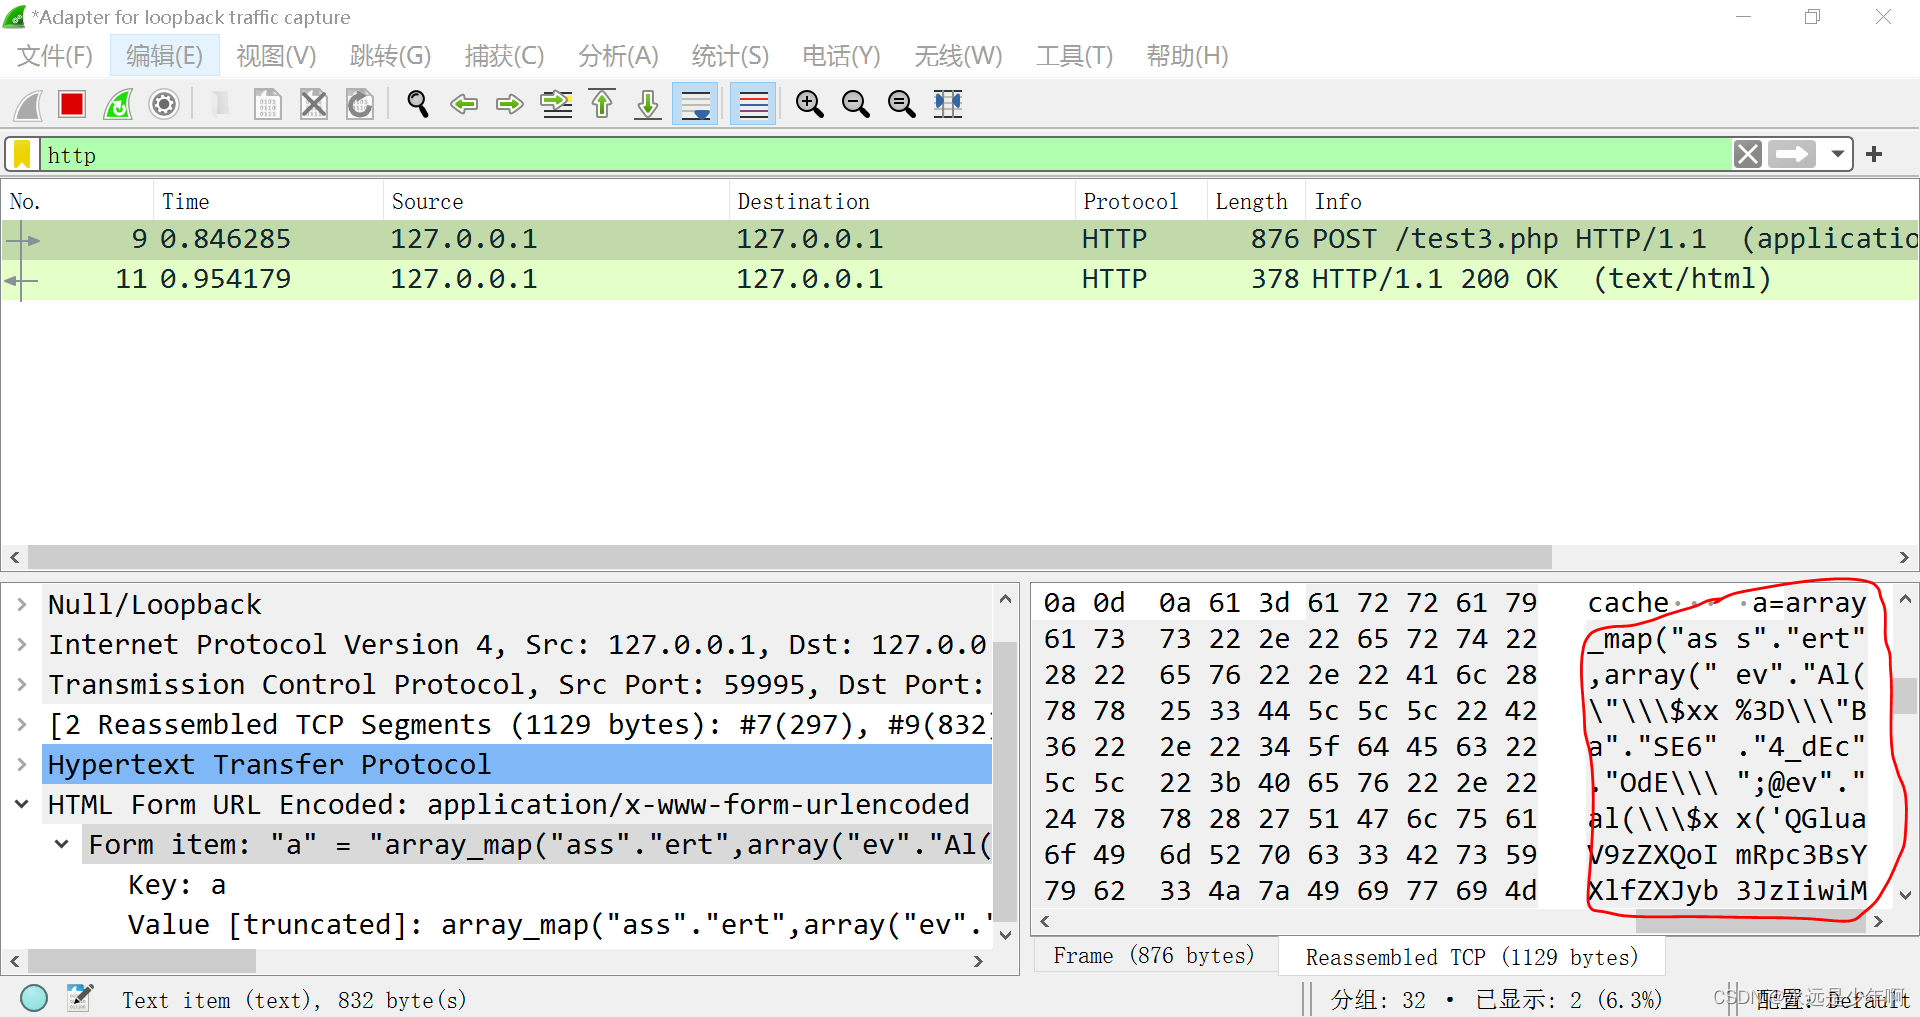This screenshot has width=1920, height=1017.
Task: Select packet 9 POST /test3.php
Action: (960, 239)
